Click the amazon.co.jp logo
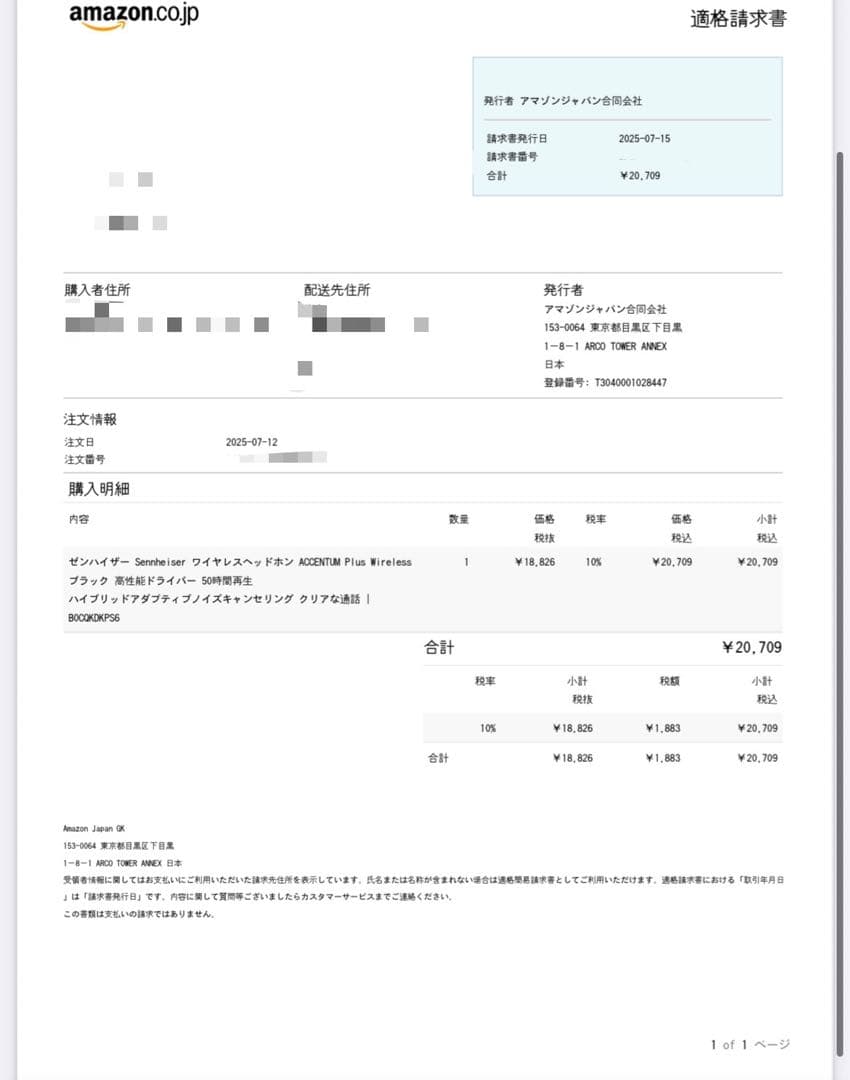This screenshot has height=1080, width=850. tap(134, 16)
